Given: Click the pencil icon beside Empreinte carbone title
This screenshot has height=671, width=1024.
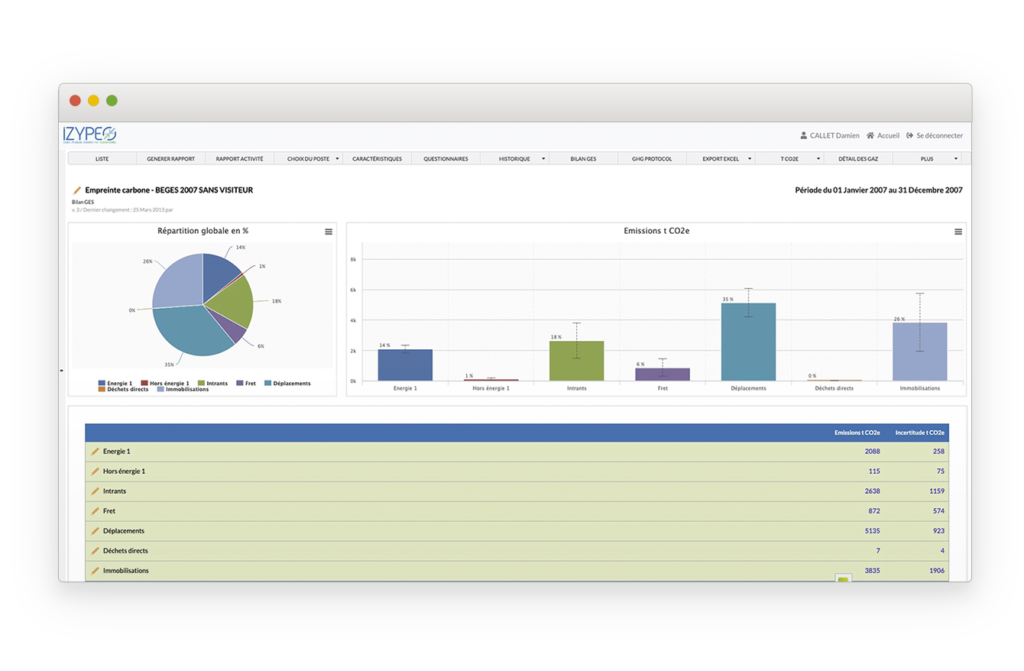Looking at the screenshot, I should (x=77, y=190).
